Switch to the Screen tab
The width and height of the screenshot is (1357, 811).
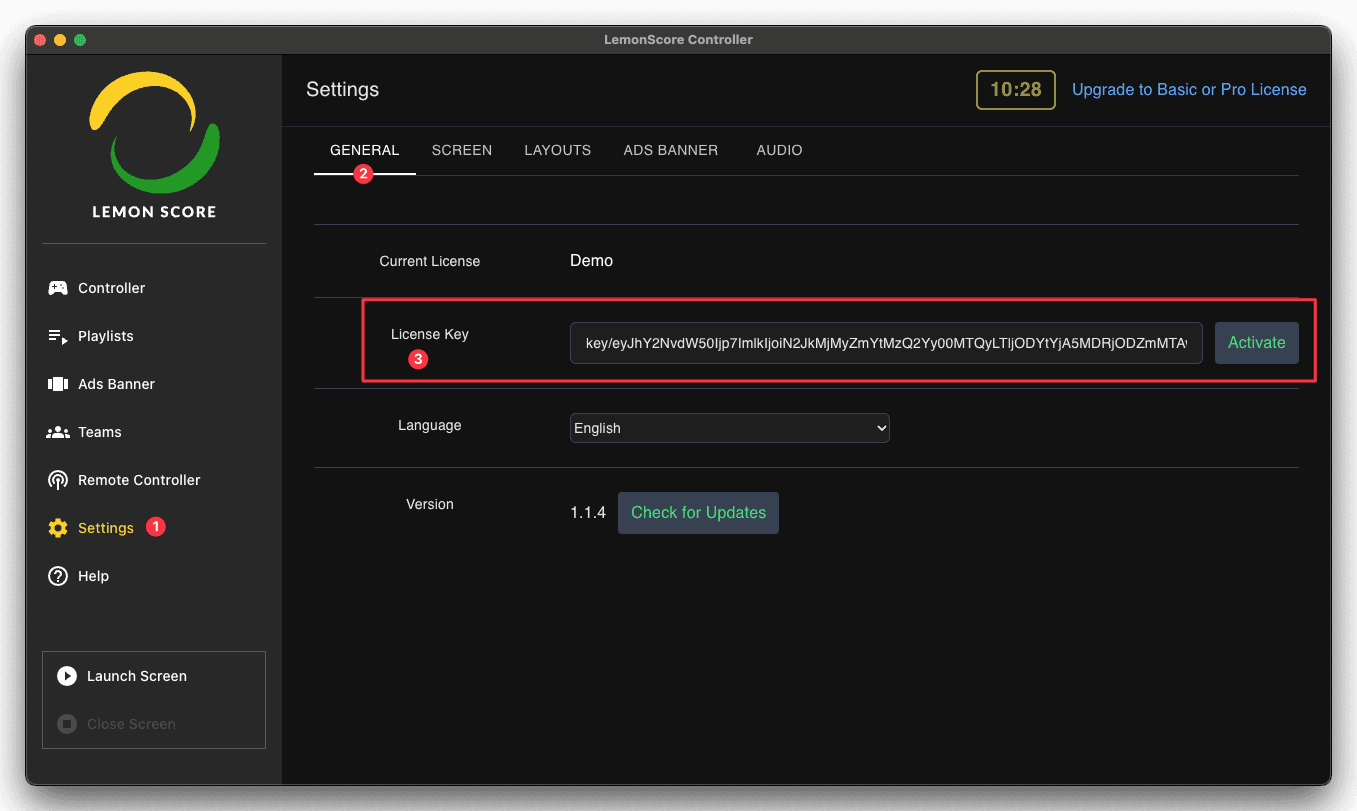pos(461,150)
